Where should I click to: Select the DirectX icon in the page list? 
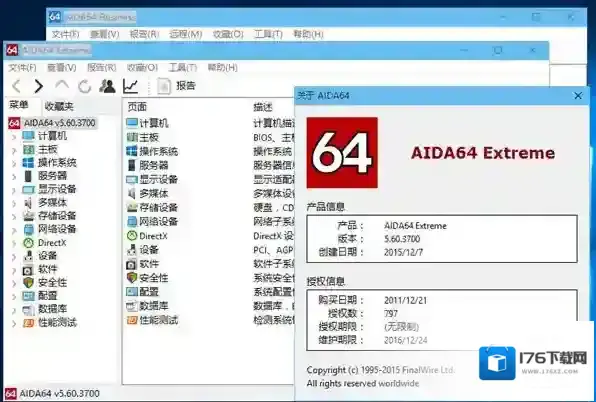132,236
